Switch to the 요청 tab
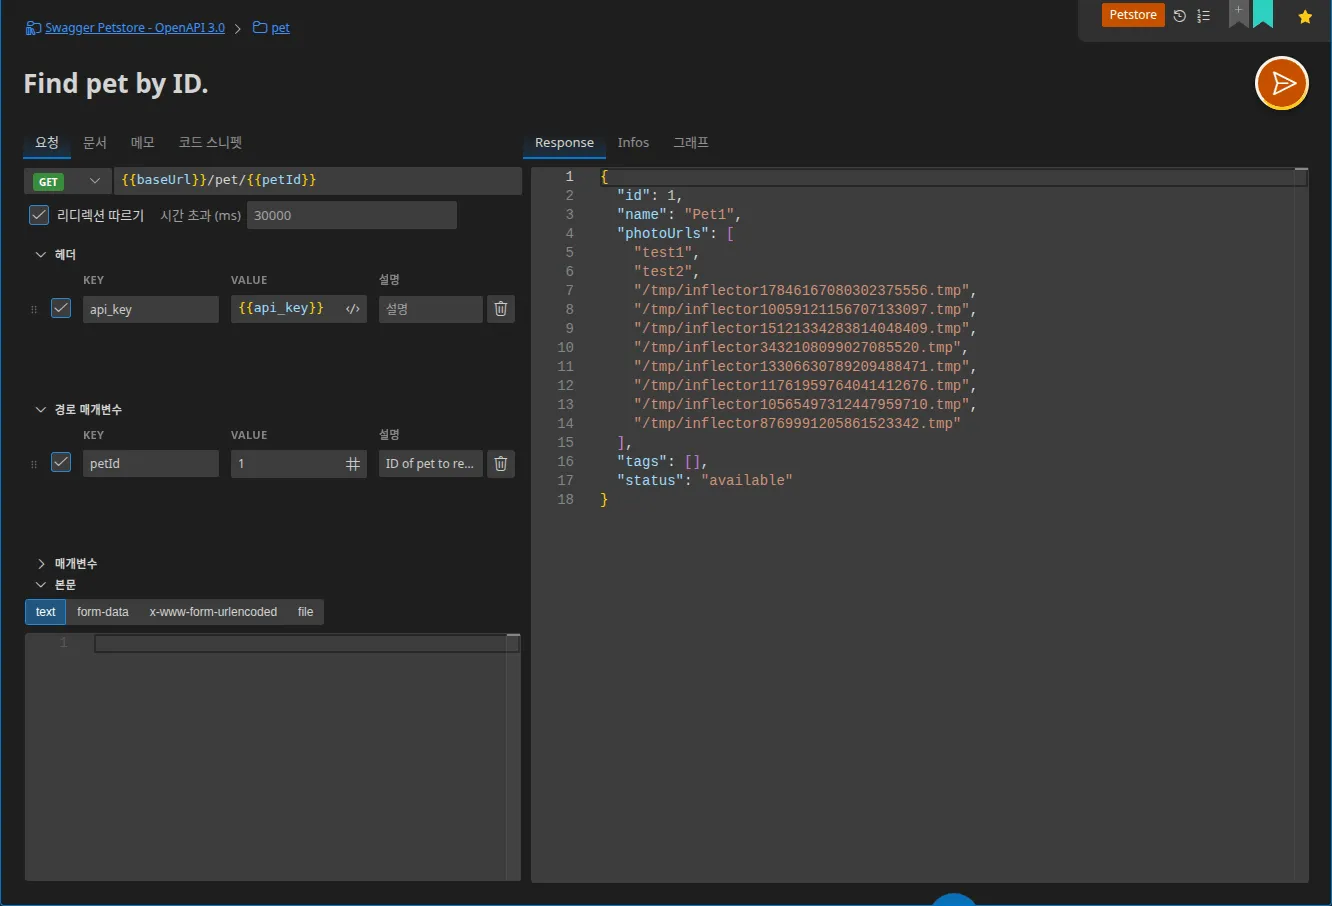Viewport: 1332px width, 906px height. pyautogui.click(x=47, y=143)
